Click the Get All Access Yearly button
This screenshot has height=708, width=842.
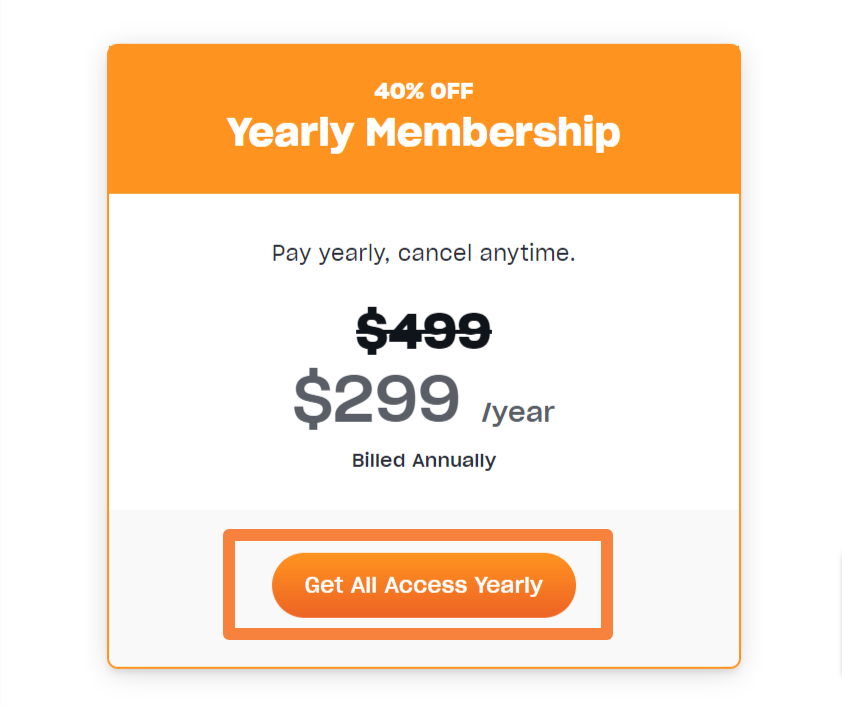point(424,585)
